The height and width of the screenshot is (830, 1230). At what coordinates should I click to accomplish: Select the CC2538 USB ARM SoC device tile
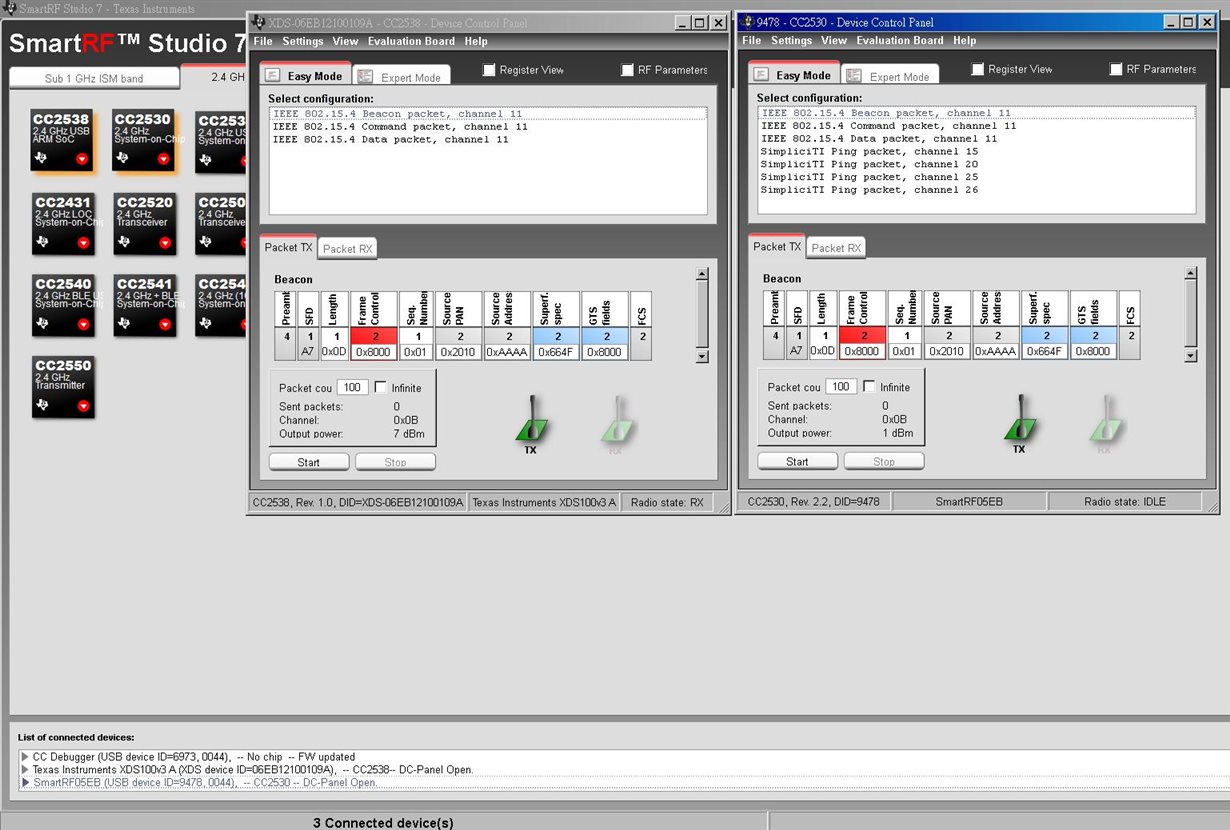pos(61,141)
